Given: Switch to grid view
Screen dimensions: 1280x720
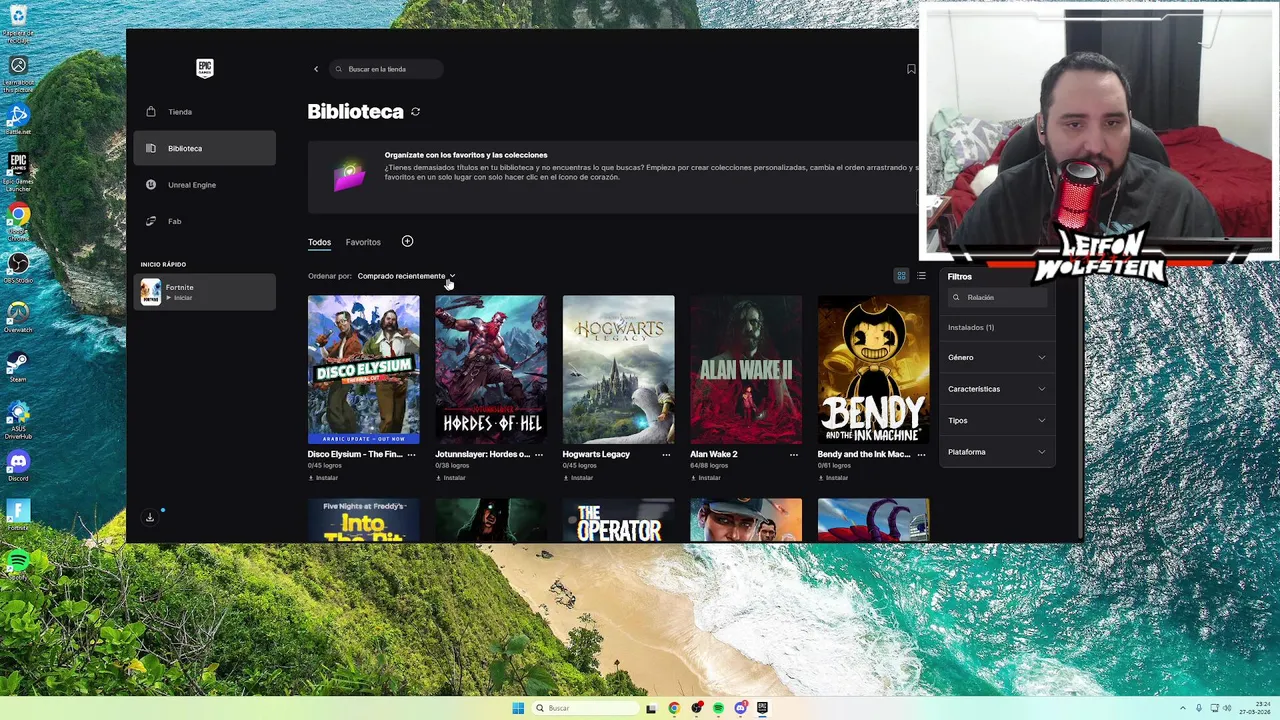Looking at the screenshot, I should click(x=901, y=276).
